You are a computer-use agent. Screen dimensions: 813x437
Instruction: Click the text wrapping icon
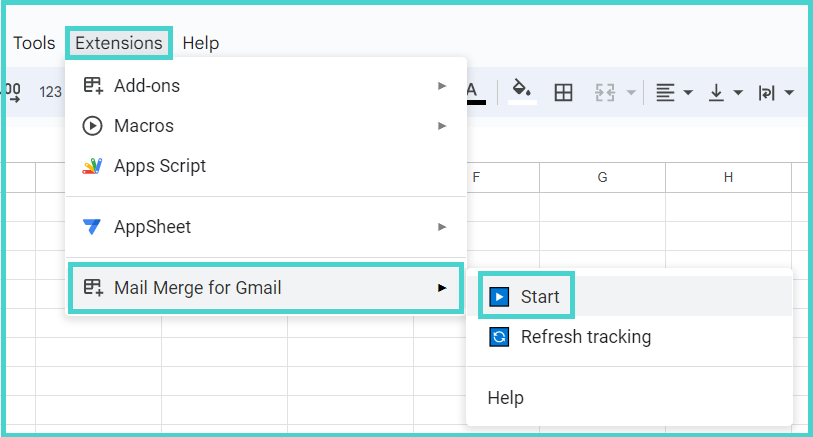(766, 93)
